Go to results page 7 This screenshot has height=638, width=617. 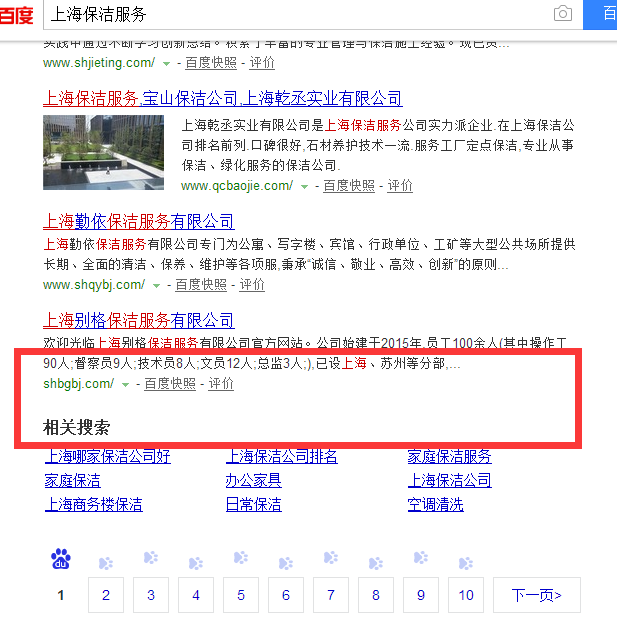pos(331,595)
